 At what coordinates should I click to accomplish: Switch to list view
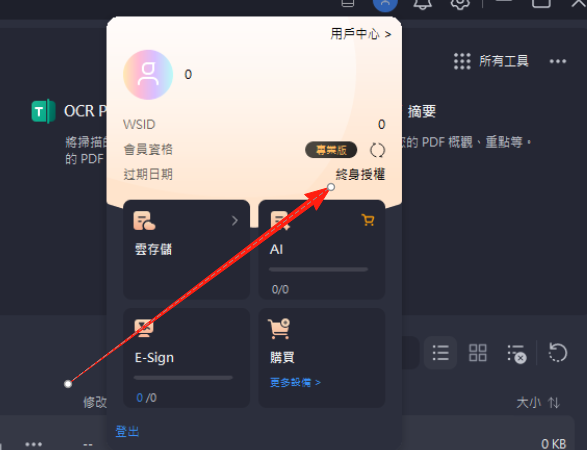click(440, 353)
